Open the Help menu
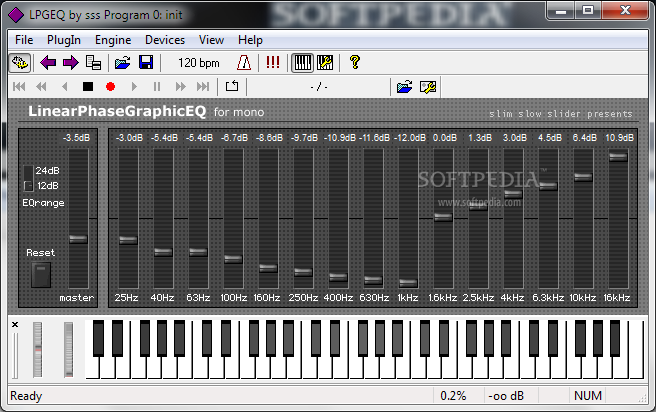 (250, 40)
